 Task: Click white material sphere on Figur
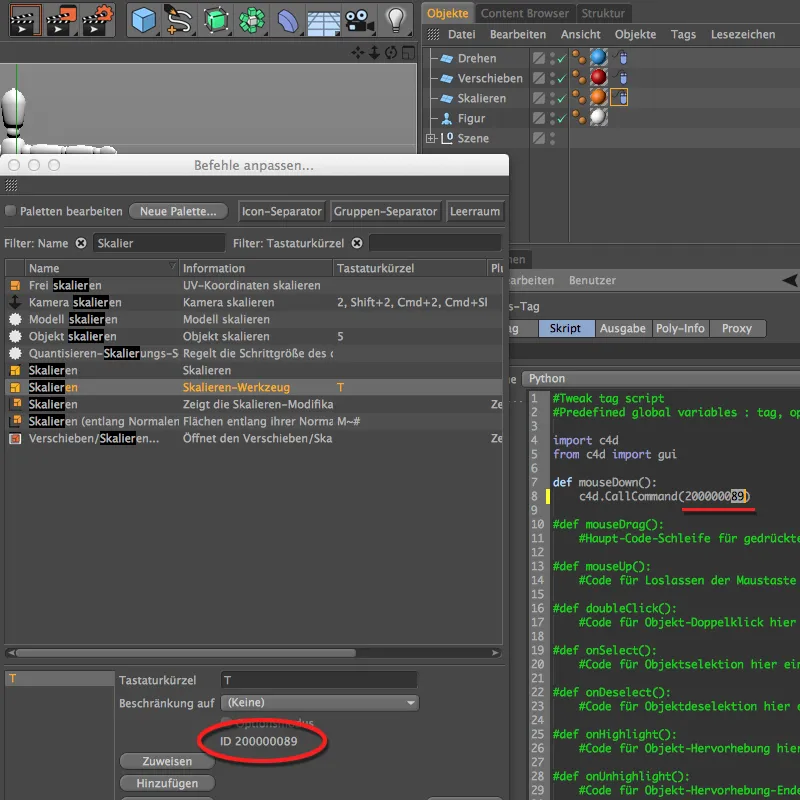click(x=598, y=117)
